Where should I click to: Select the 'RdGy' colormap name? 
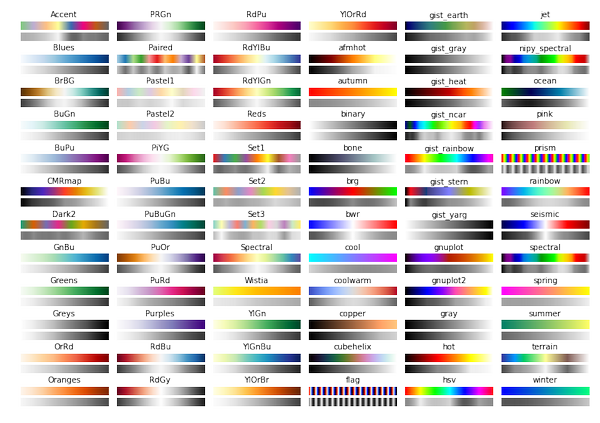click(160, 380)
